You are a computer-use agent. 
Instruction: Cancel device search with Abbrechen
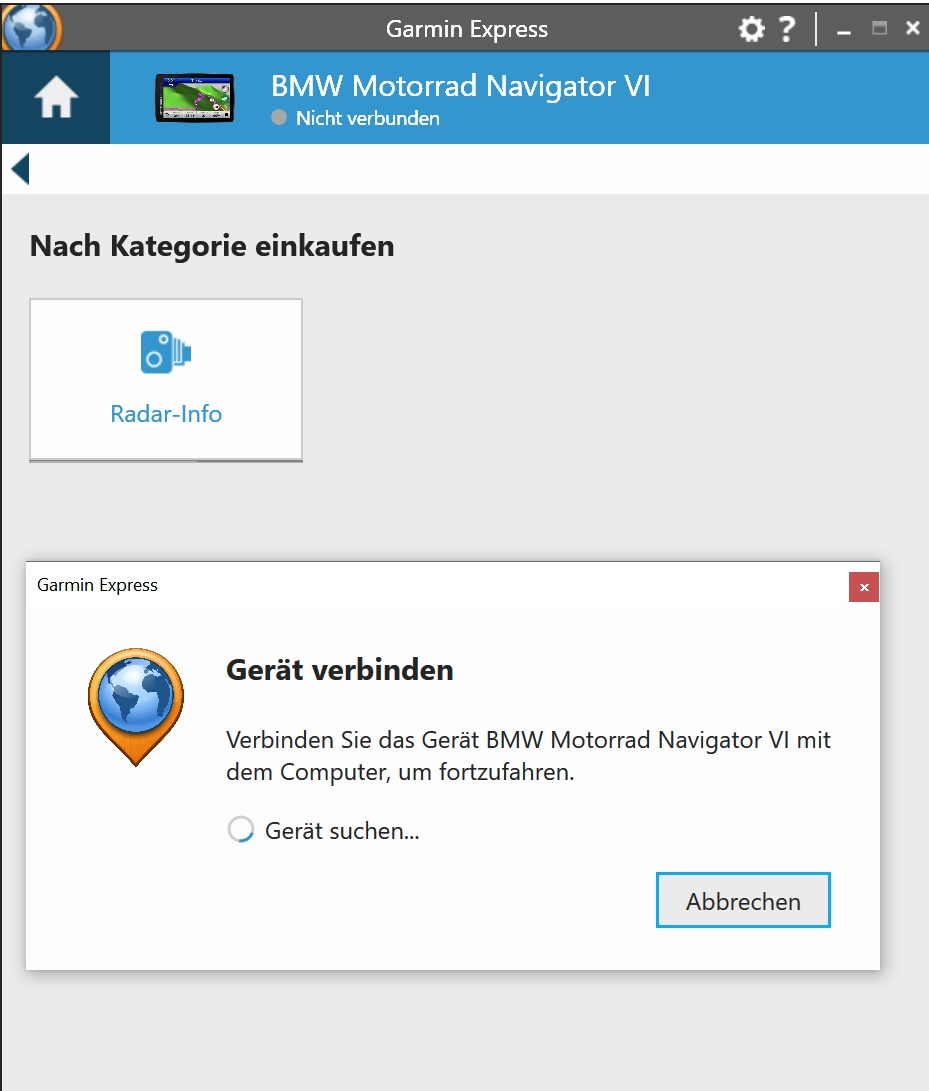742,900
